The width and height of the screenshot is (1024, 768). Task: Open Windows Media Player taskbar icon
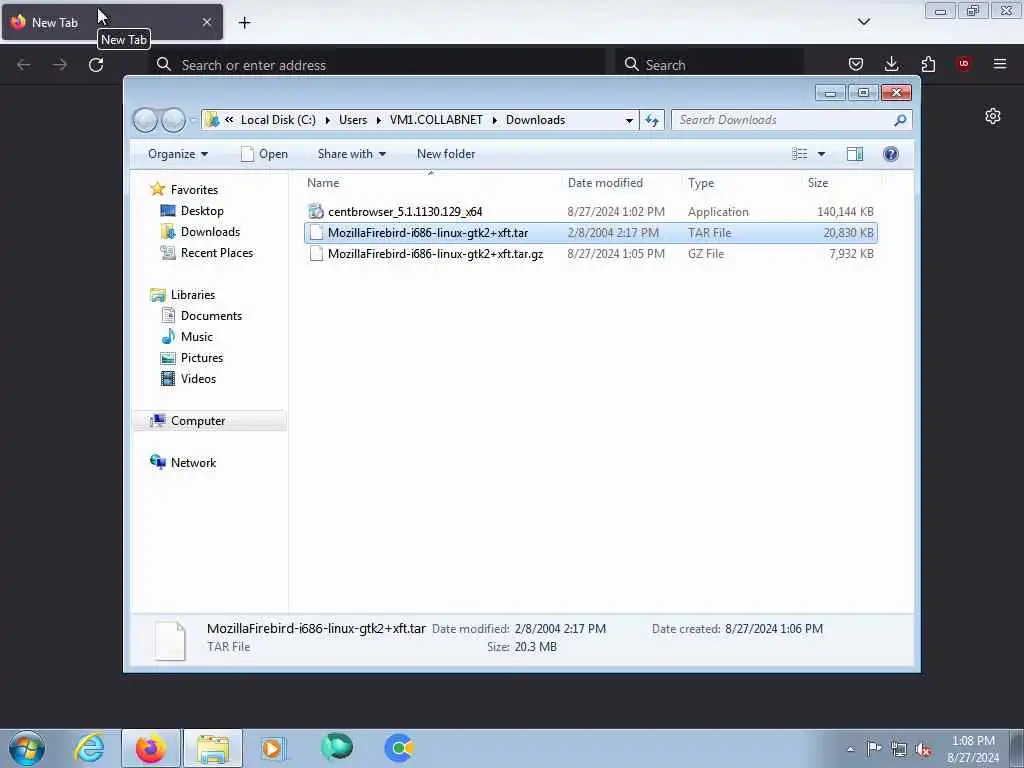(x=273, y=748)
